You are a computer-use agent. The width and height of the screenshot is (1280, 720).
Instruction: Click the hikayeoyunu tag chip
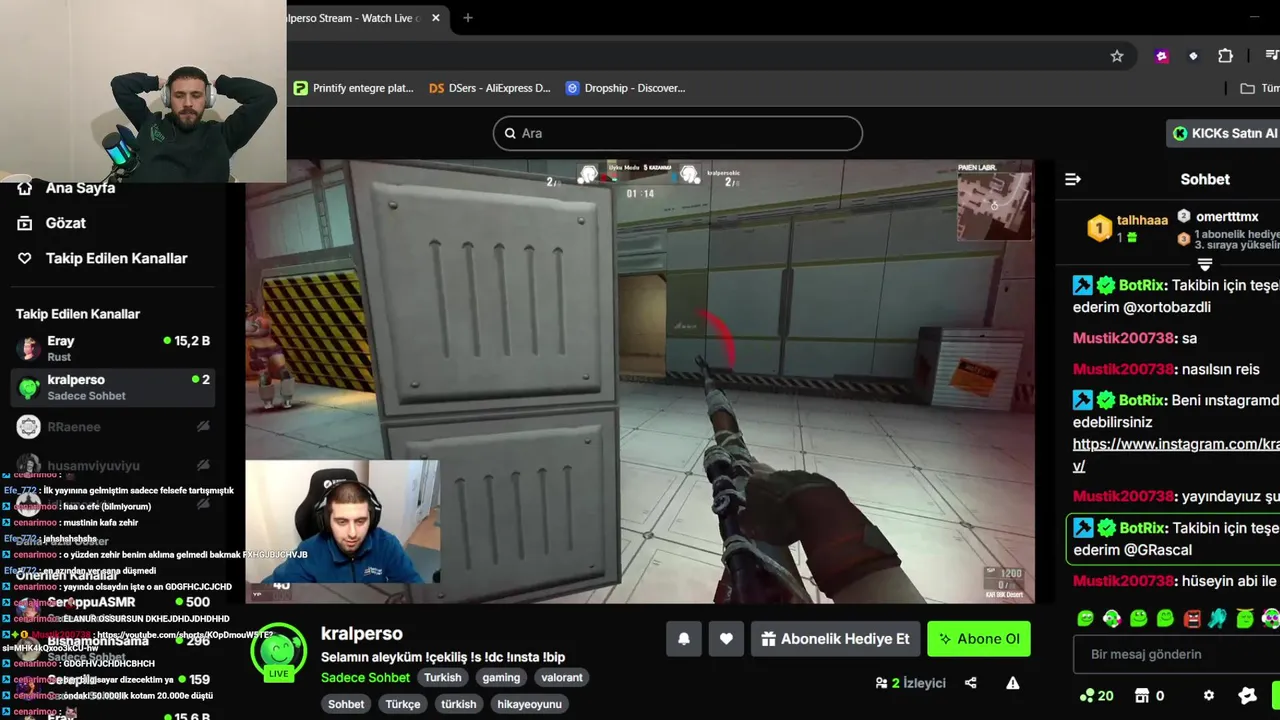[x=529, y=704]
